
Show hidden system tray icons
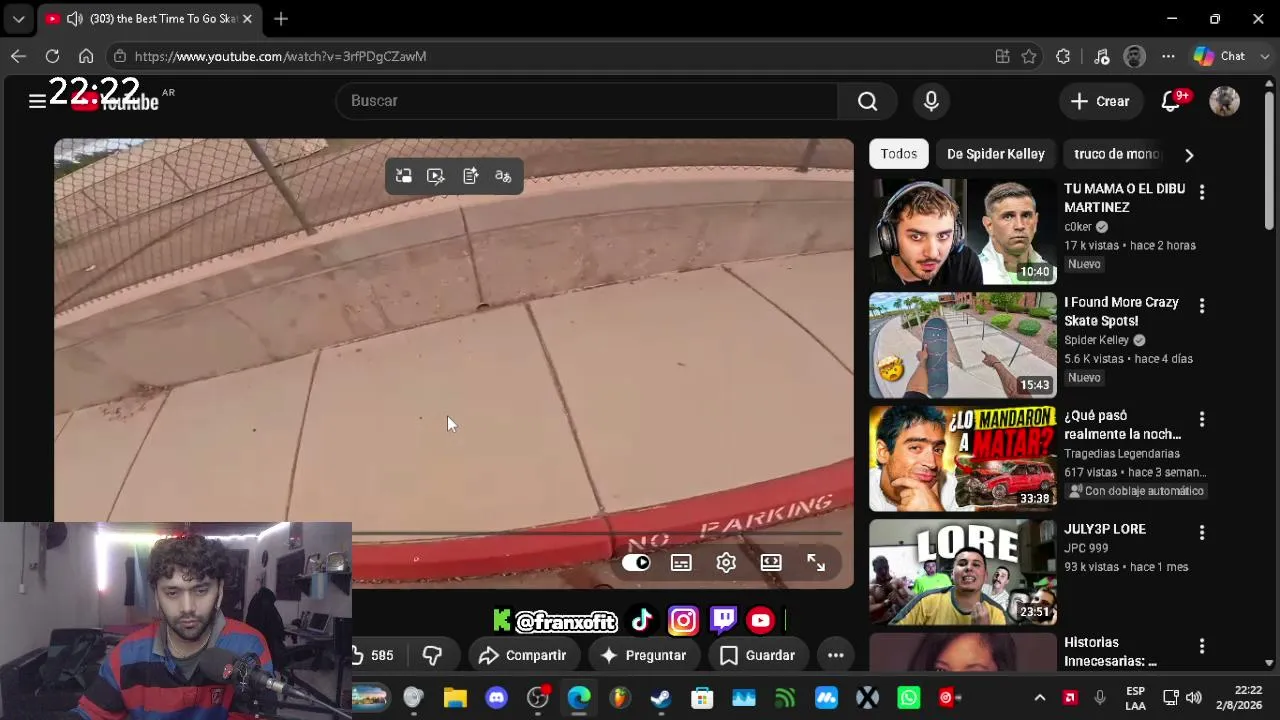tap(1040, 698)
